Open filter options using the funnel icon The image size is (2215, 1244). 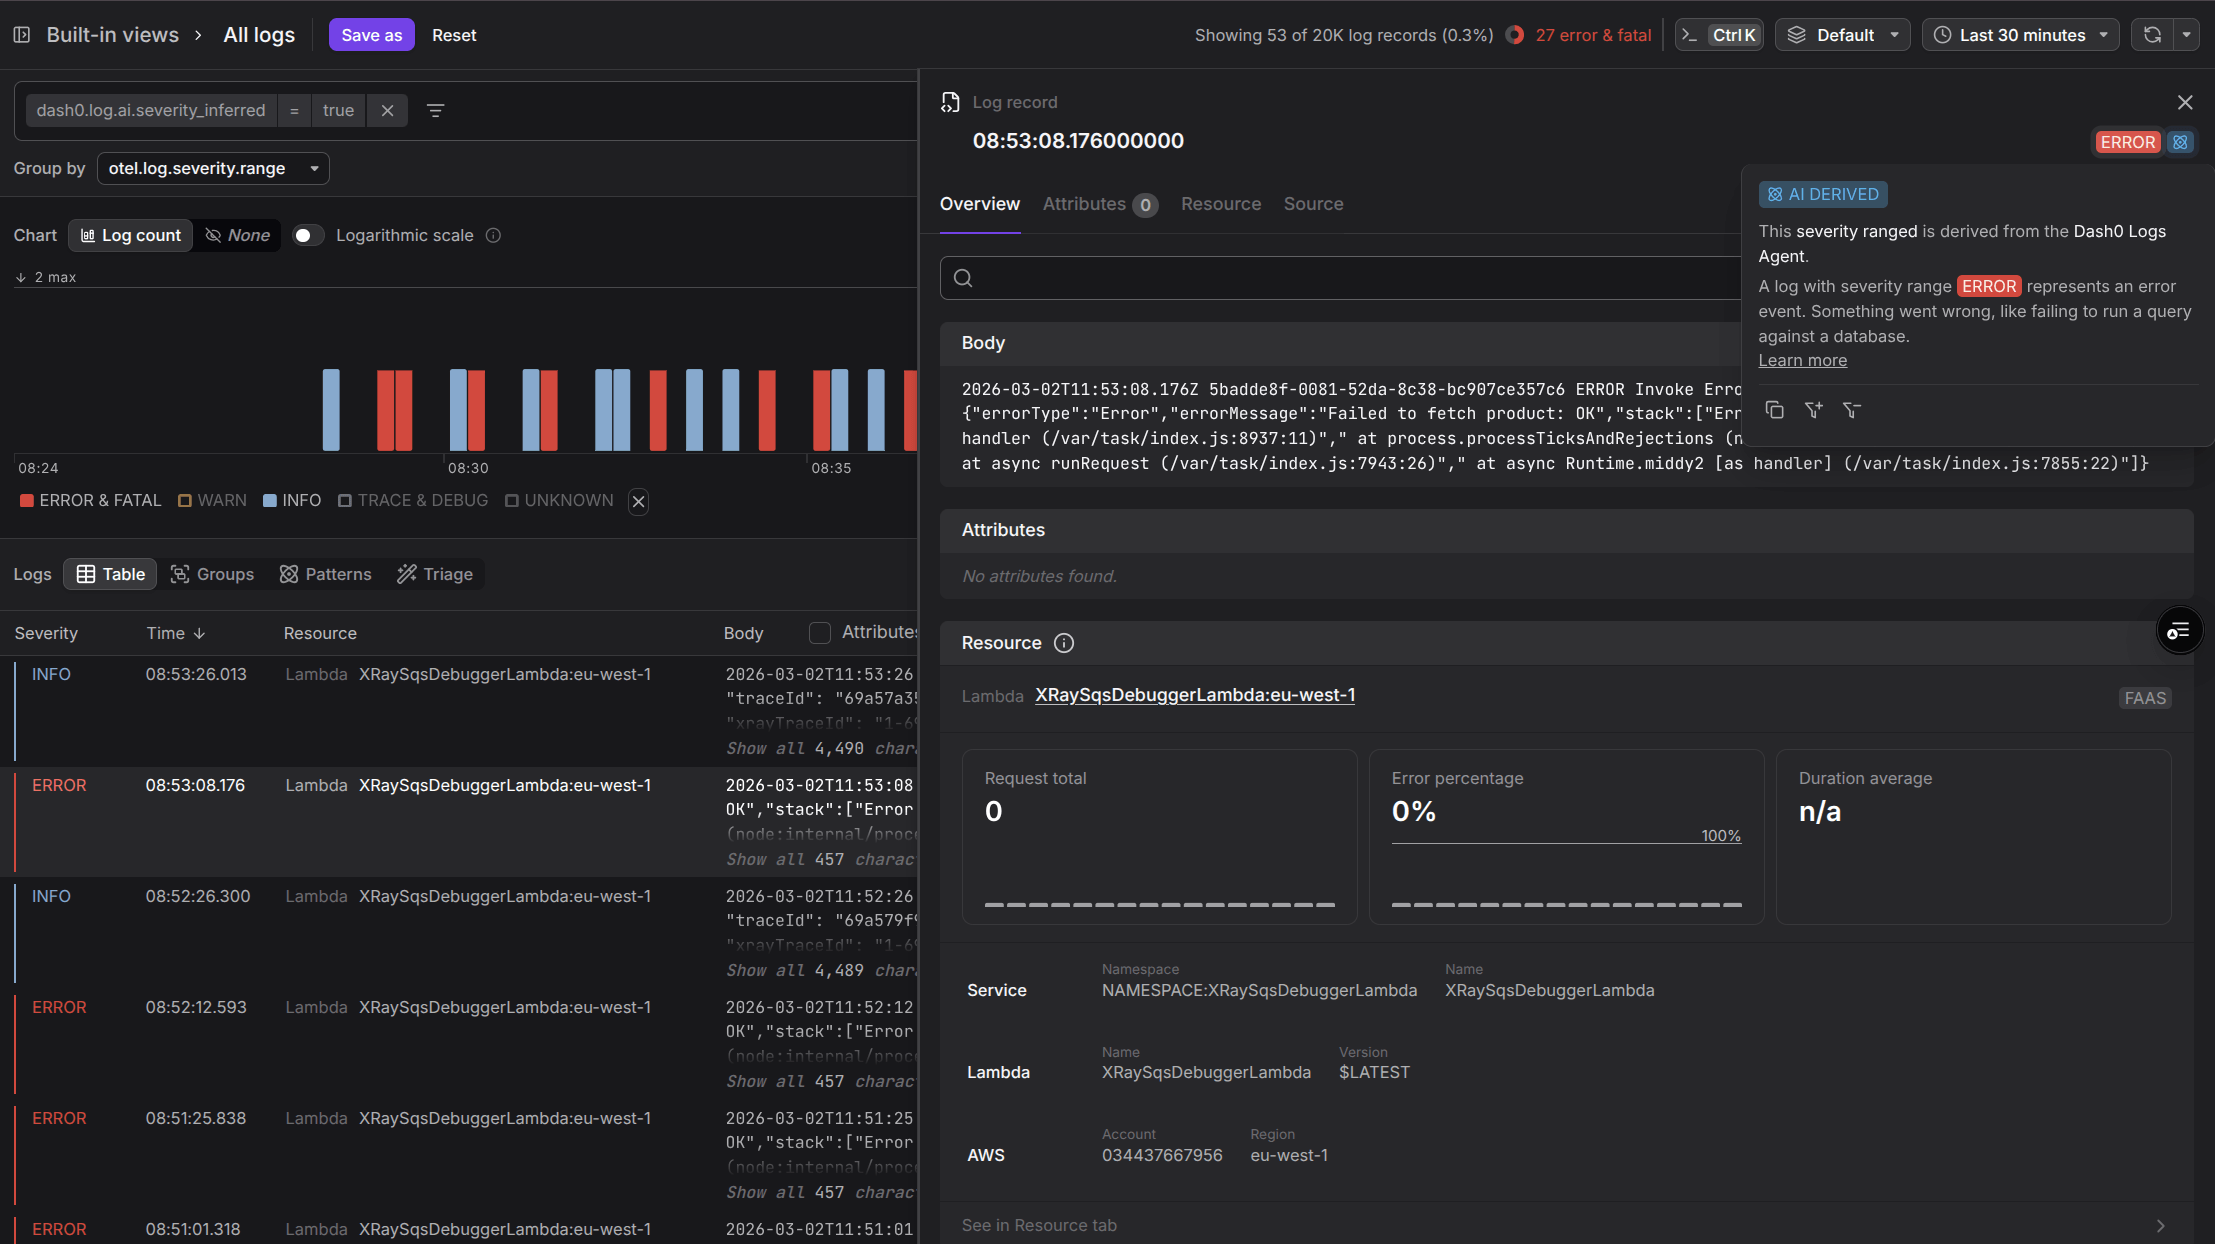click(435, 110)
